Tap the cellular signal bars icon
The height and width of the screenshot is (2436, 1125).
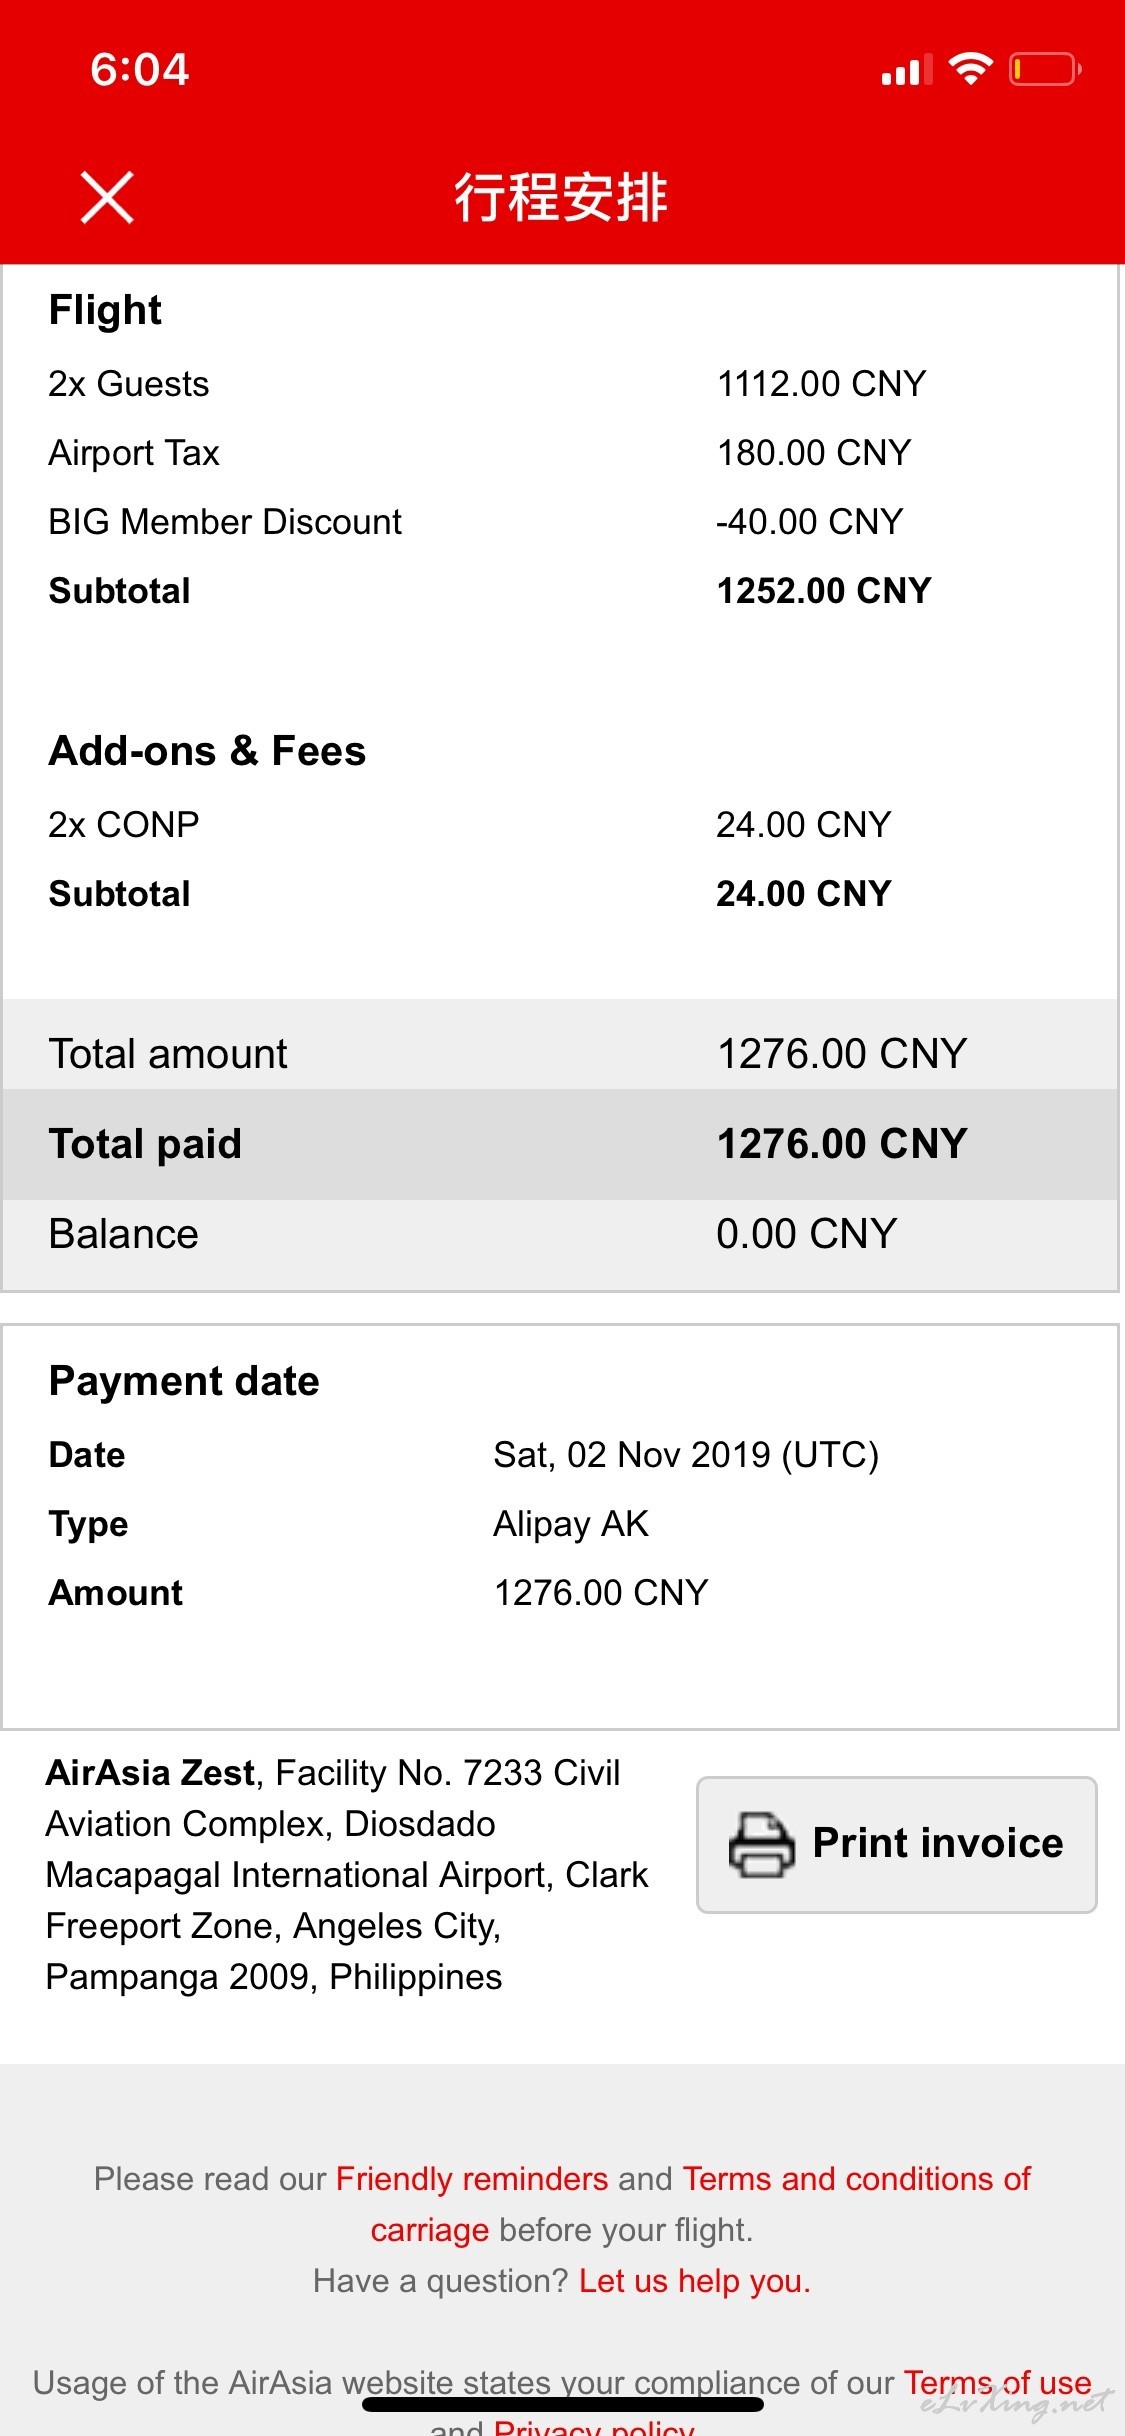pos(907,70)
